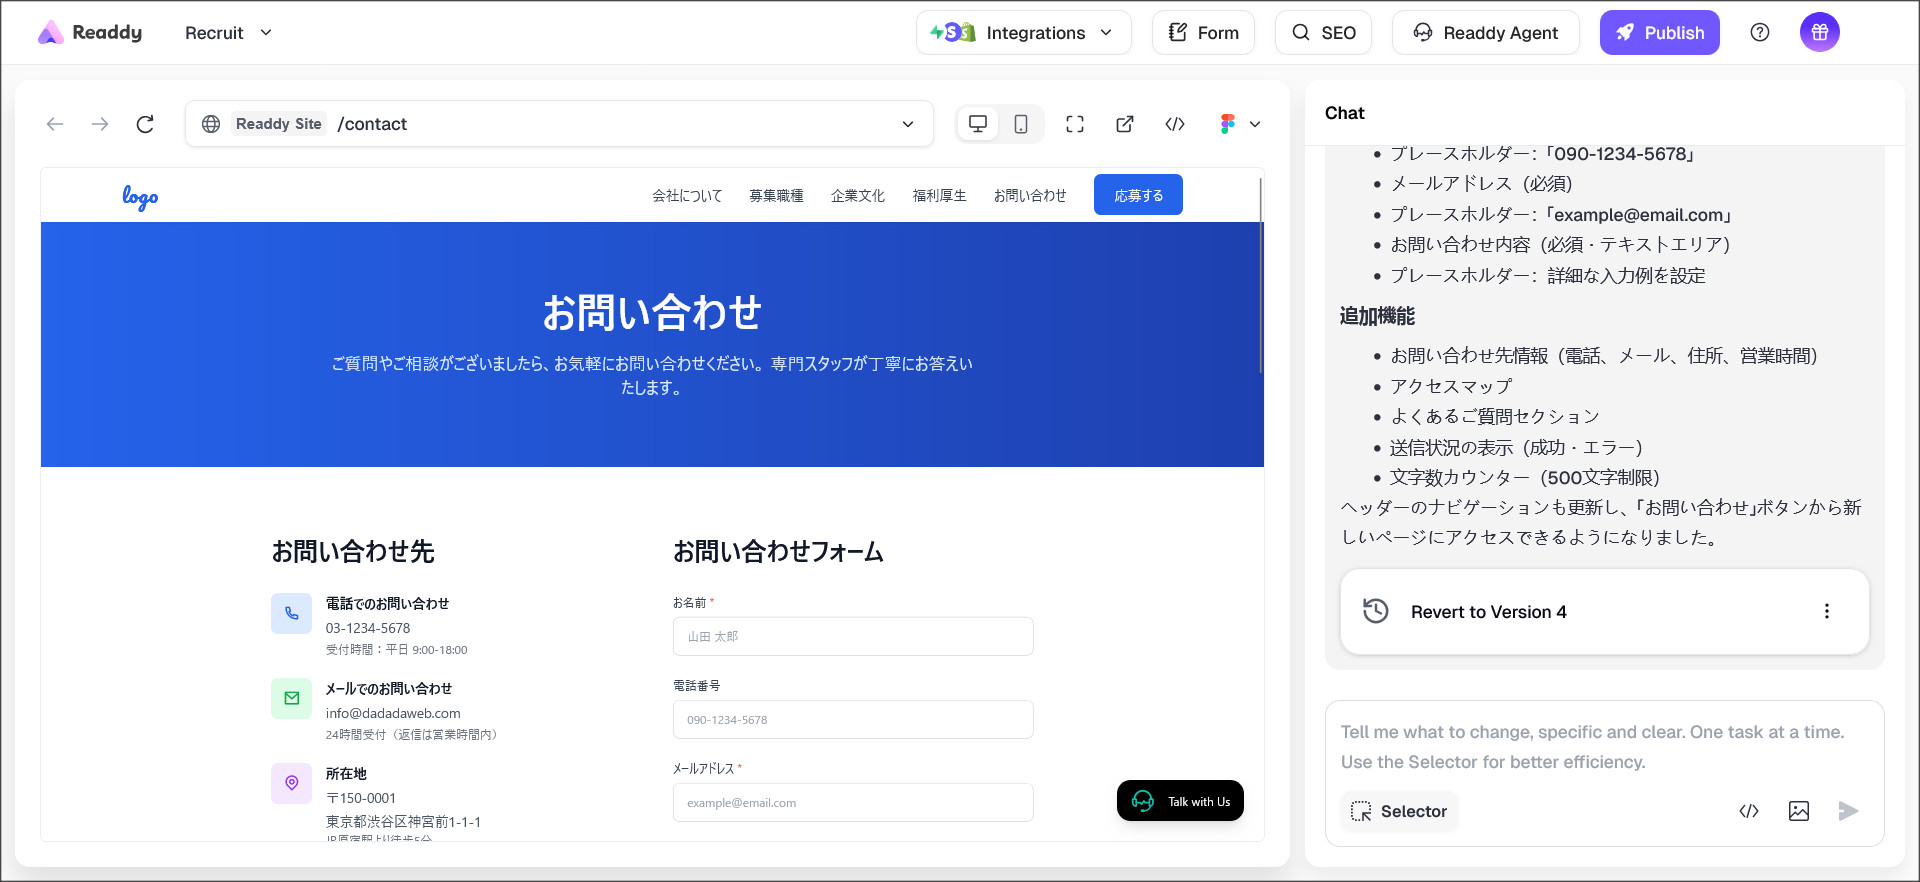This screenshot has height=882, width=1920.
Task: Click the refresh preview icon
Action: 145,124
